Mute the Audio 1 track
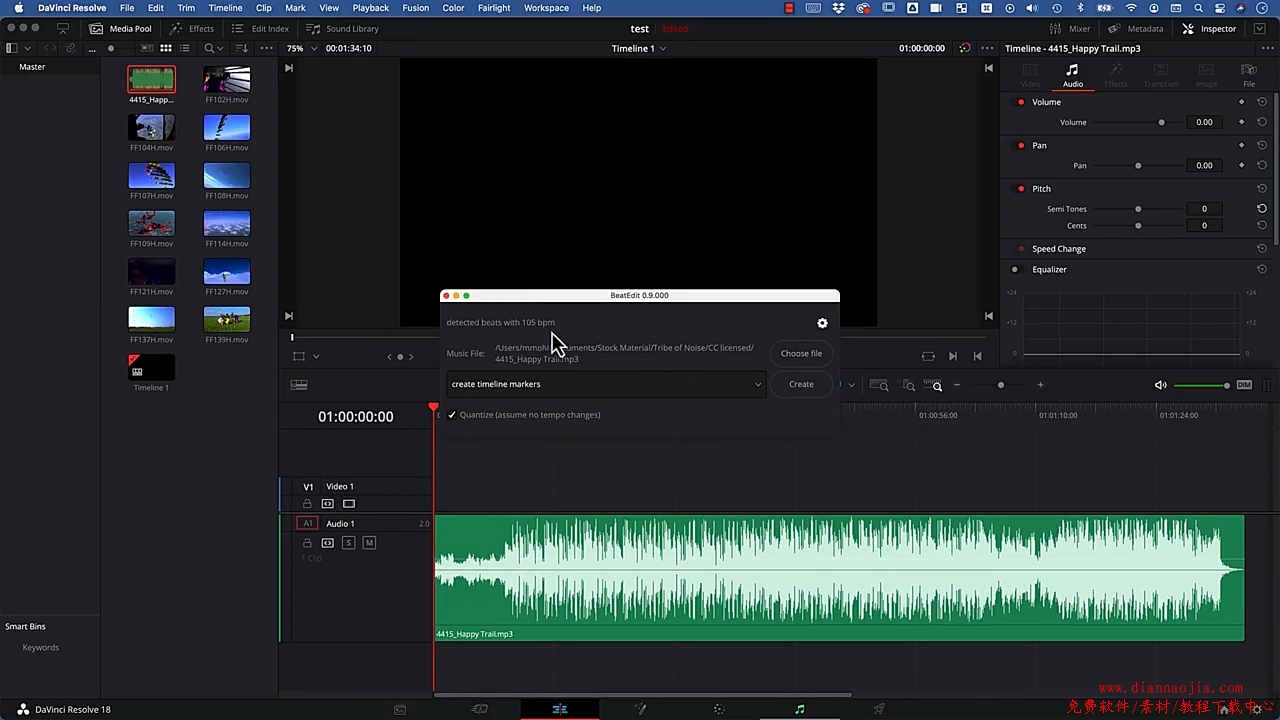This screenshot has height=720, width=1280. click(x=369, y=543)
